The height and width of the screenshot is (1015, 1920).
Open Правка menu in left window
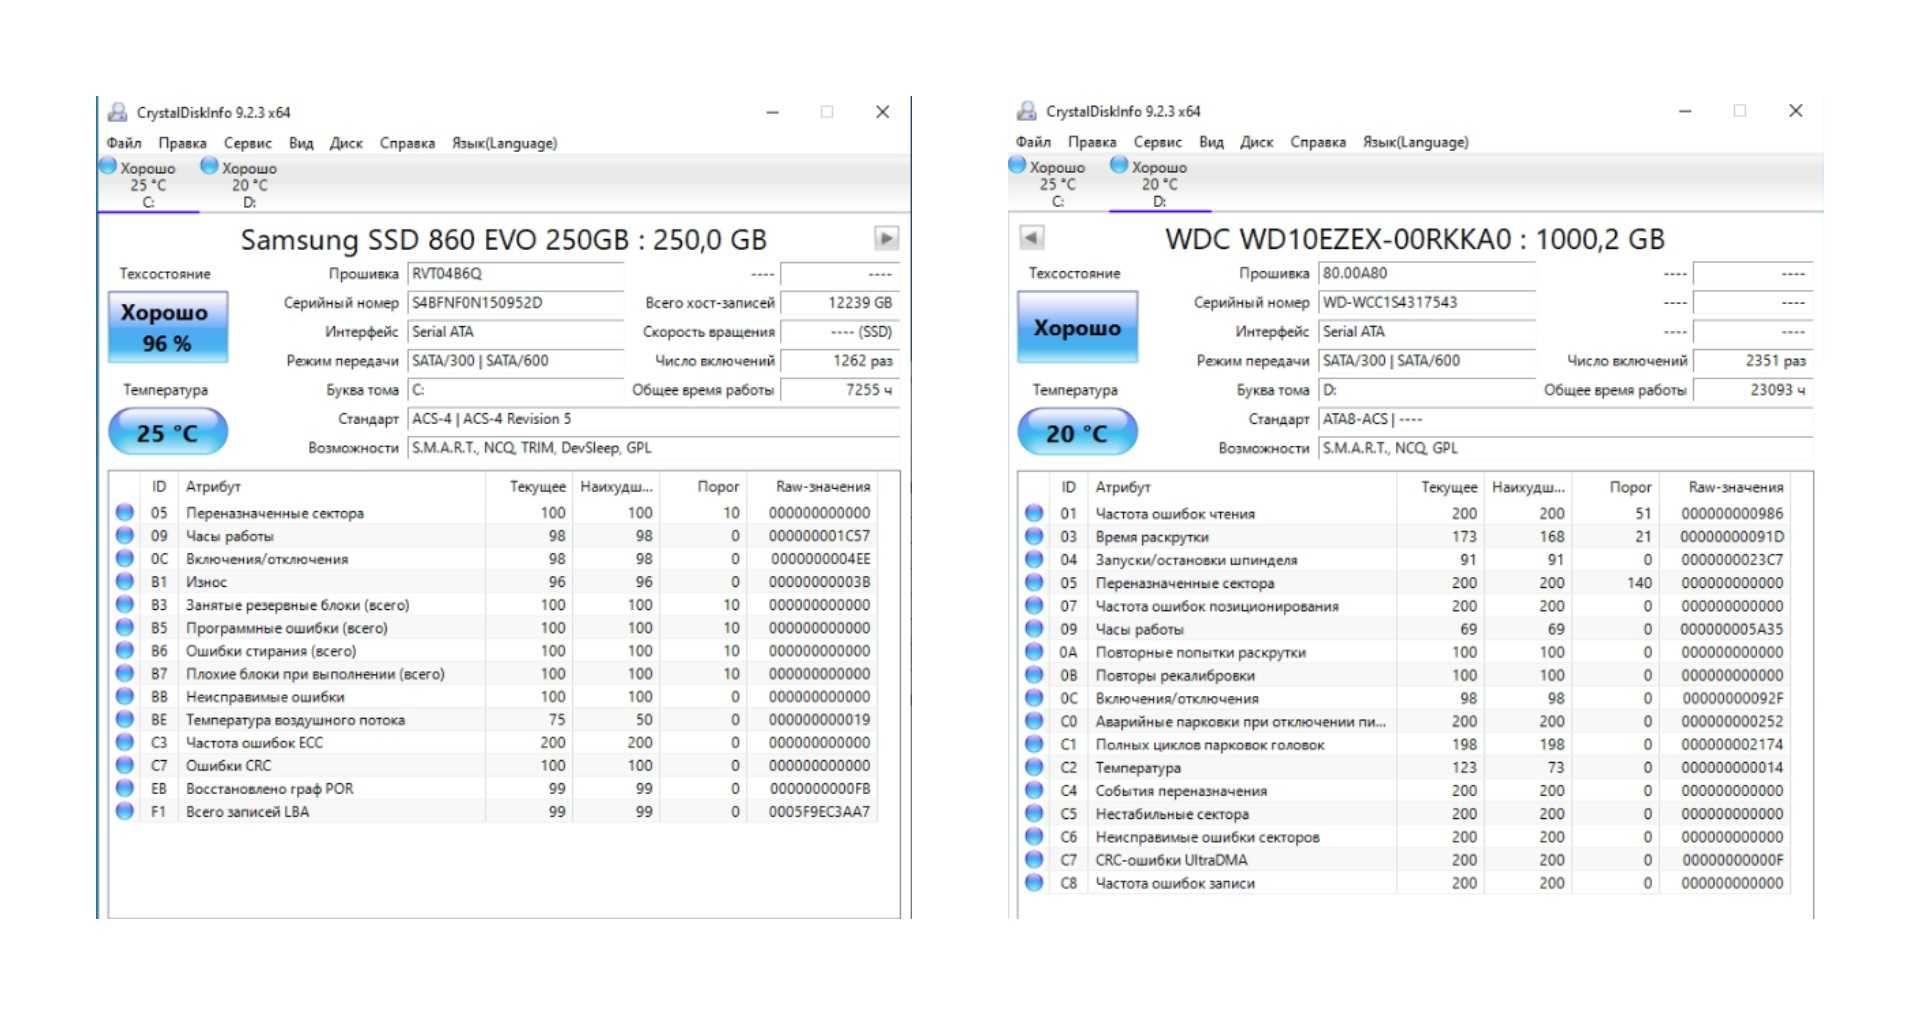click(182, 143)
